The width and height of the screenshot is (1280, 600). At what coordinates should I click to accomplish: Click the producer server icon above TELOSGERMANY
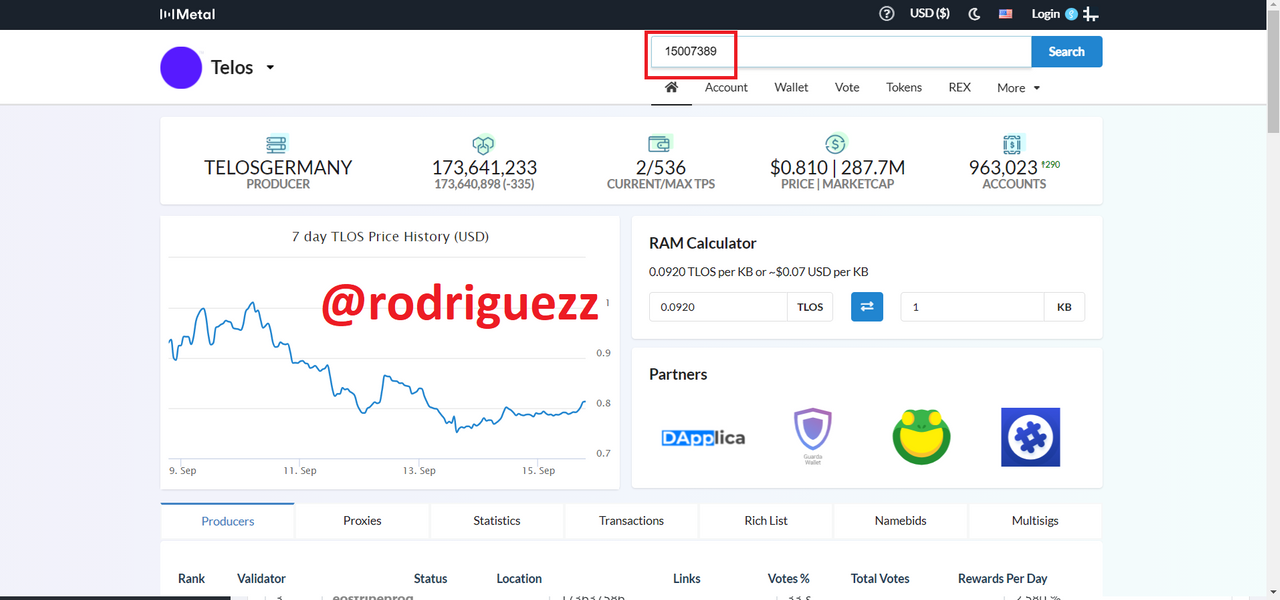[x=277, y=145]
